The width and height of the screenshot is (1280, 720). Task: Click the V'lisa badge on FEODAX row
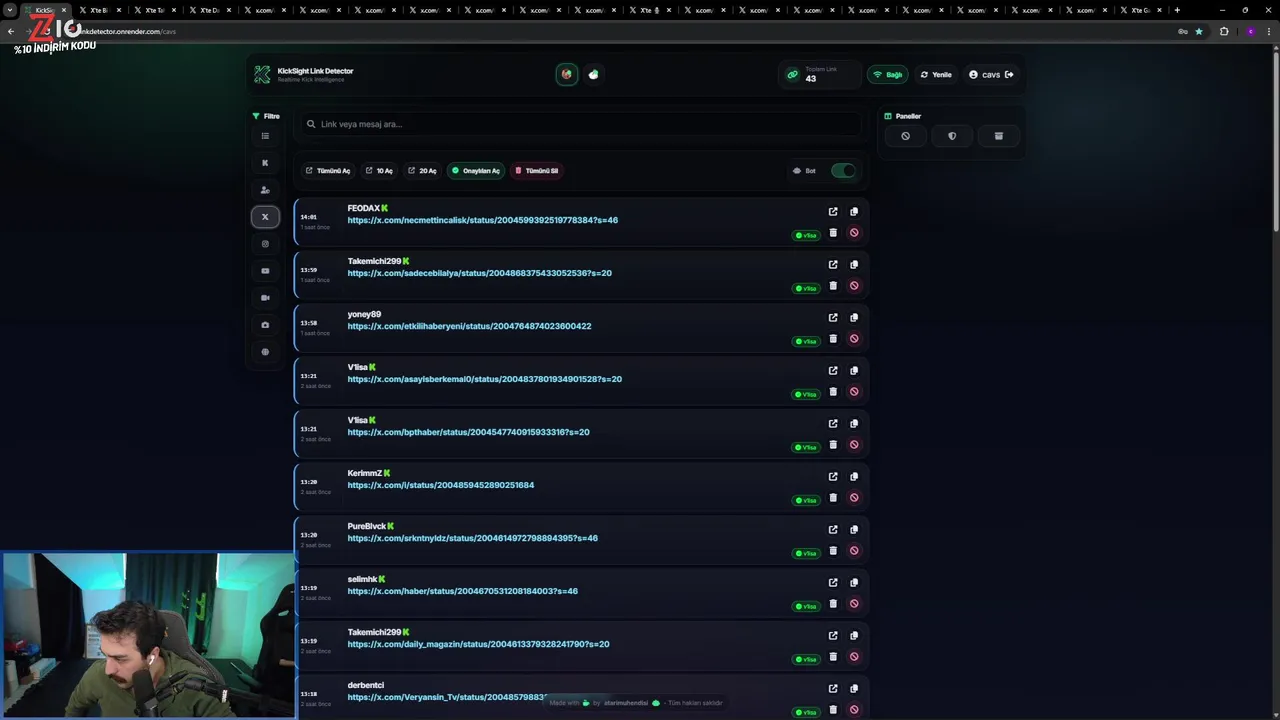(x=806, y=236)
